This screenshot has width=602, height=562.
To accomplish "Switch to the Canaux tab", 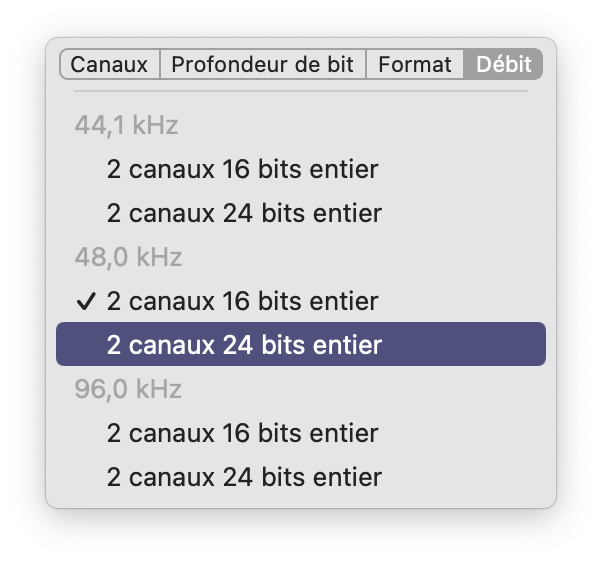I will pos(110,64).
